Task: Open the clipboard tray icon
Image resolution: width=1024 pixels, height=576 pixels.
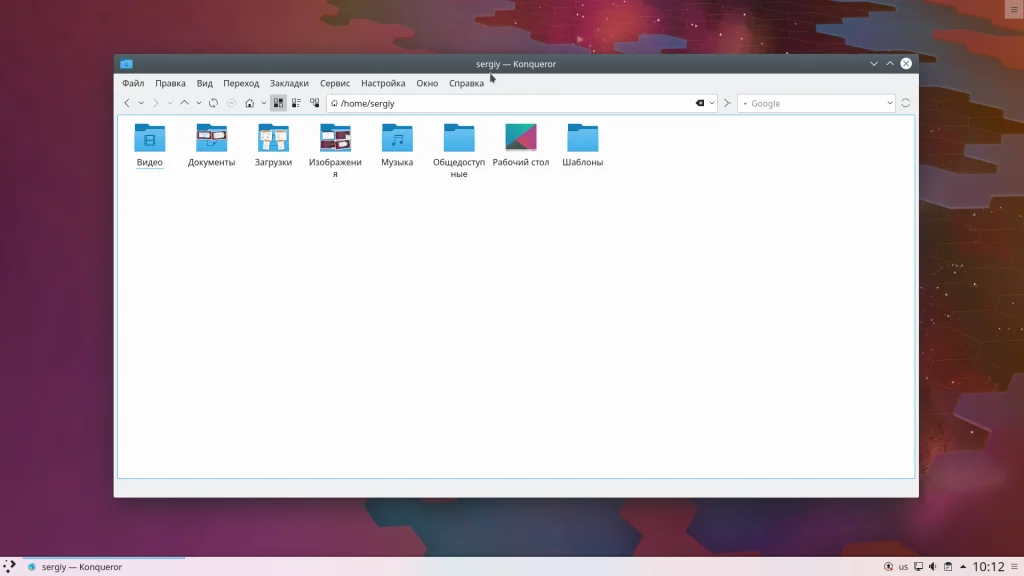Action: coord(948,567)
